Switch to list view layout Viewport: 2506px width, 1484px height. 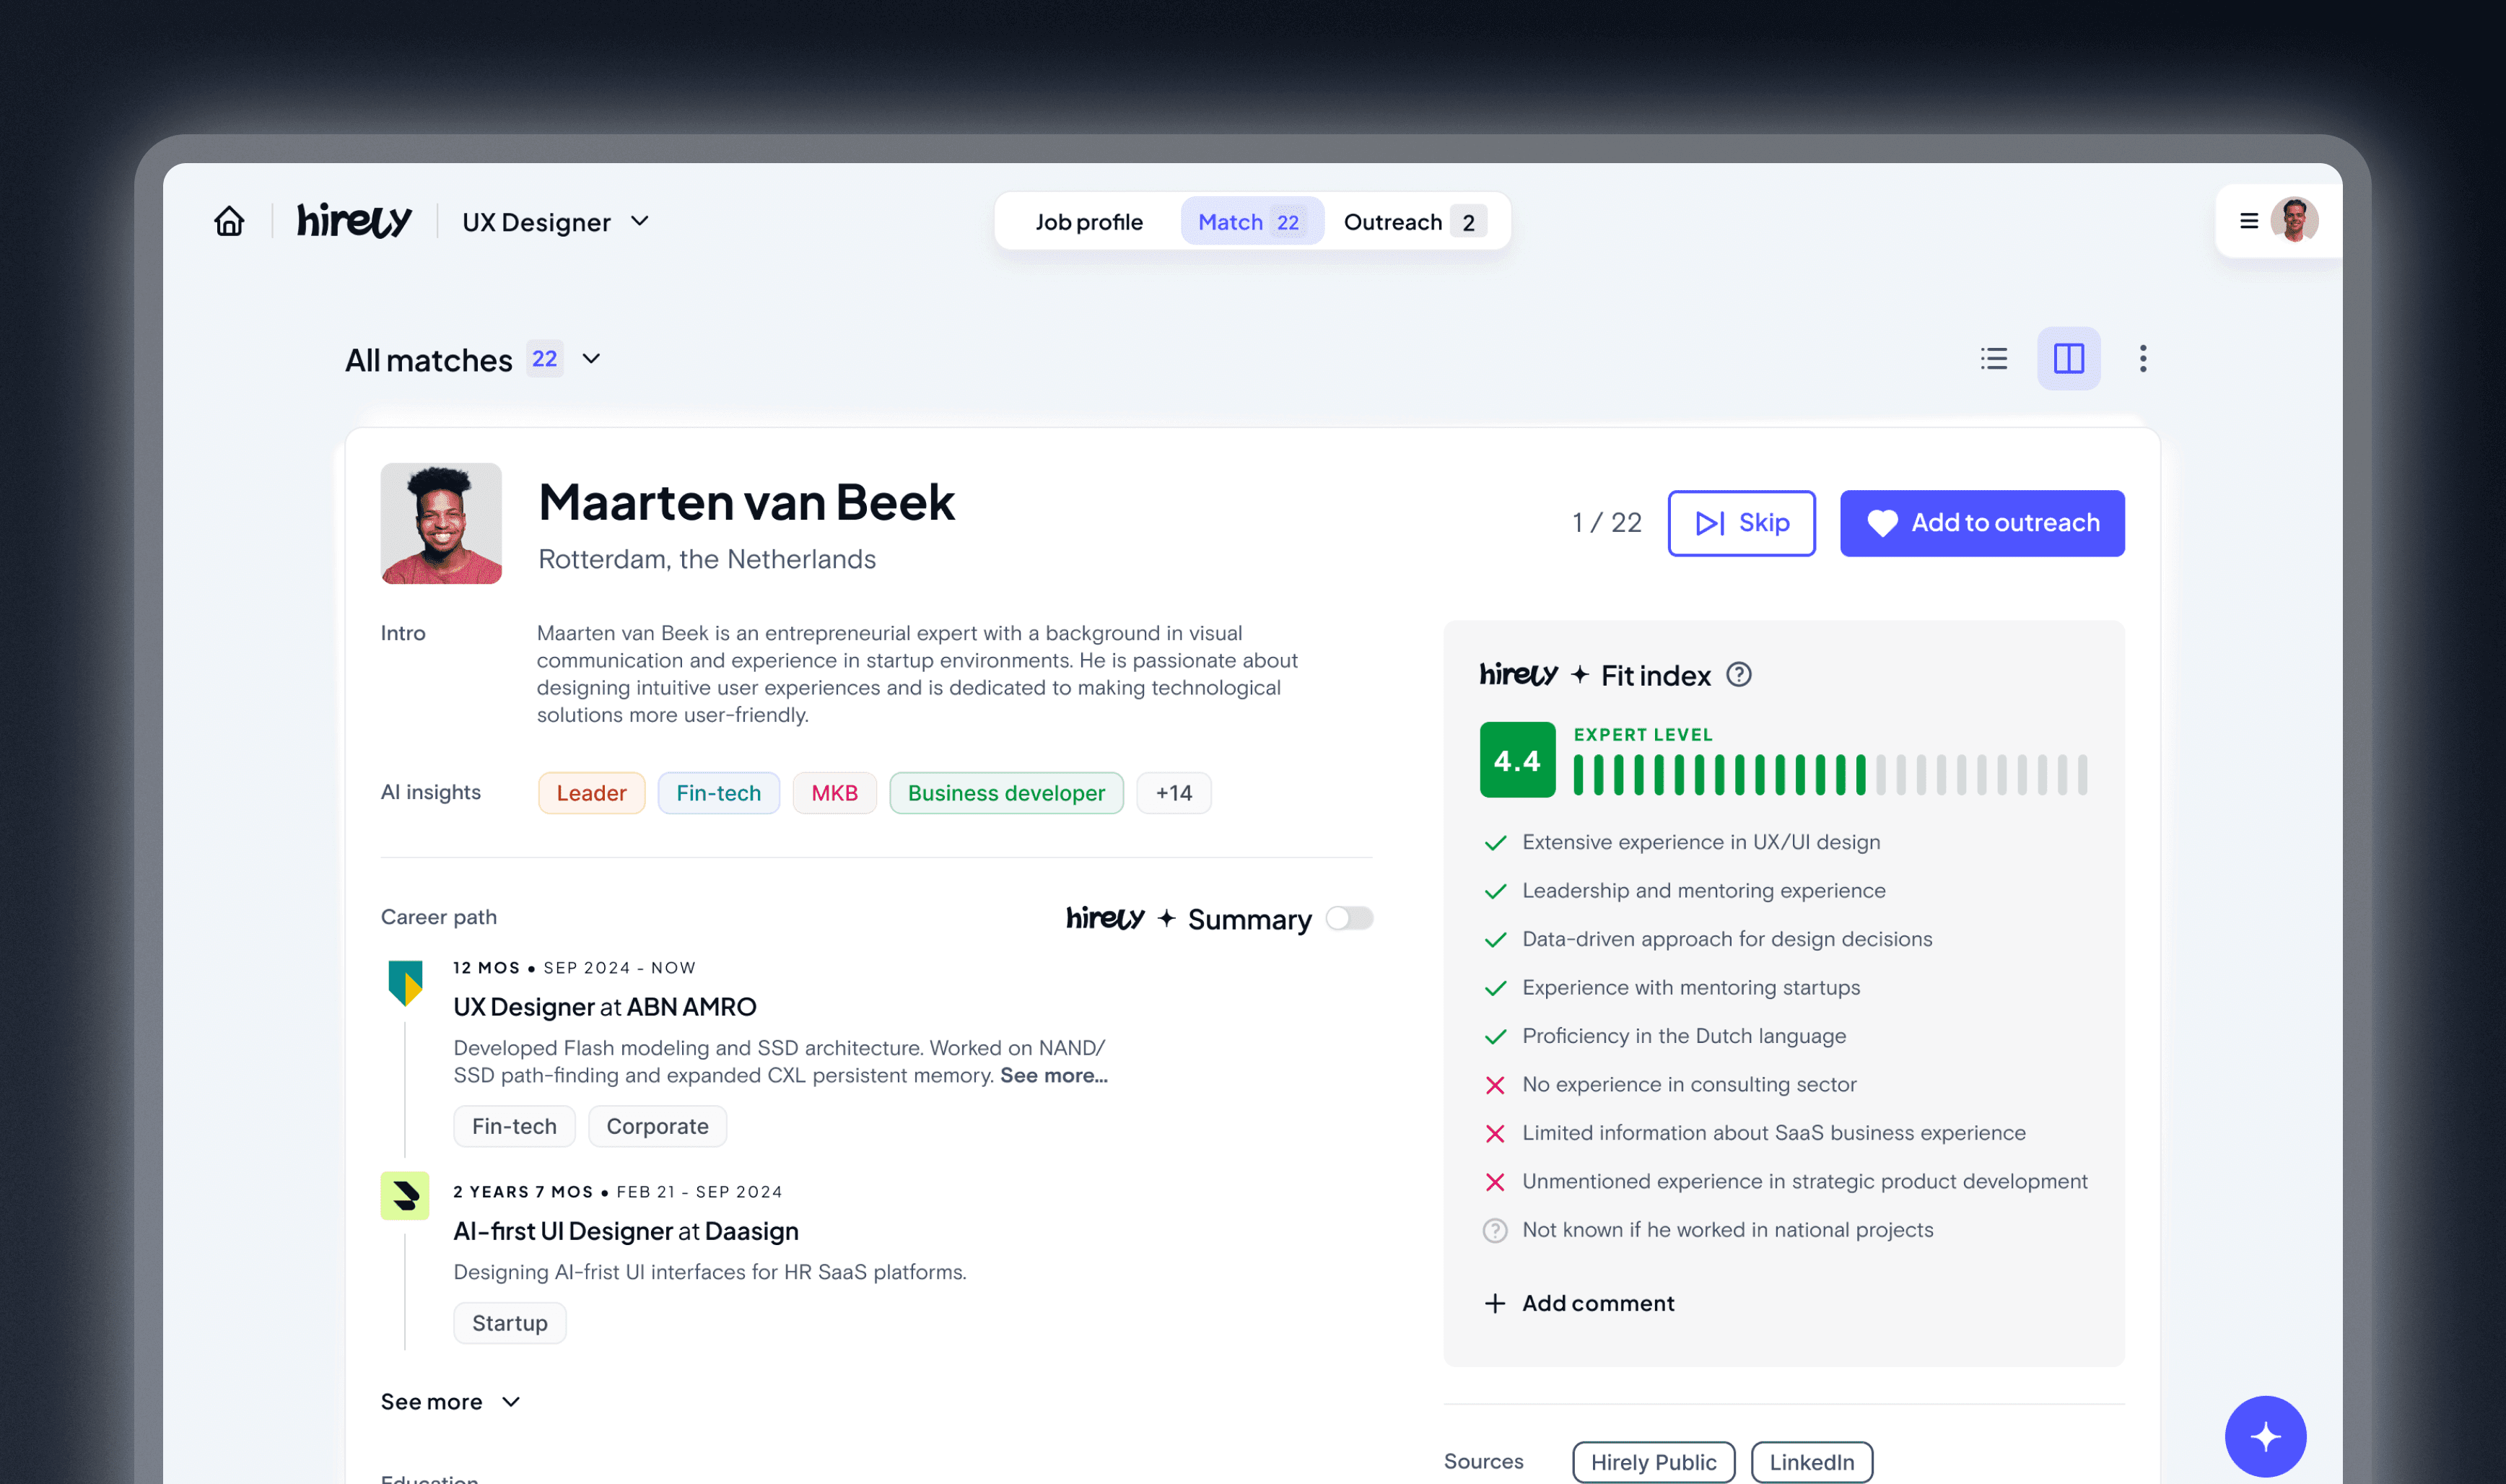[1993, 359]
